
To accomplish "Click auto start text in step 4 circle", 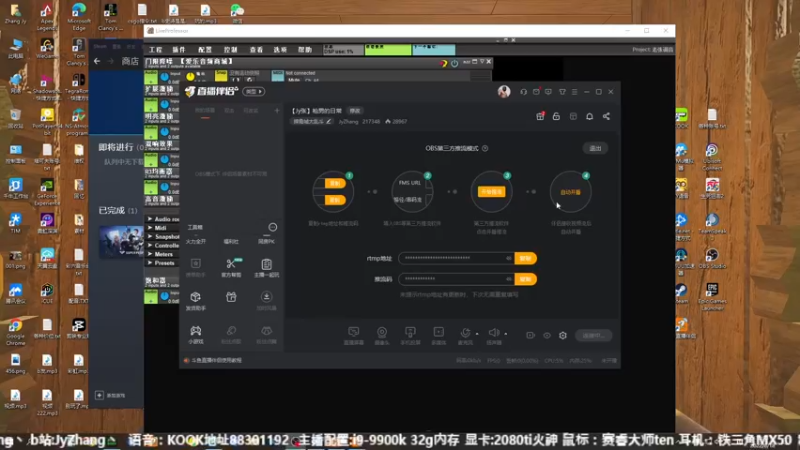I will [x=570, y=192].
